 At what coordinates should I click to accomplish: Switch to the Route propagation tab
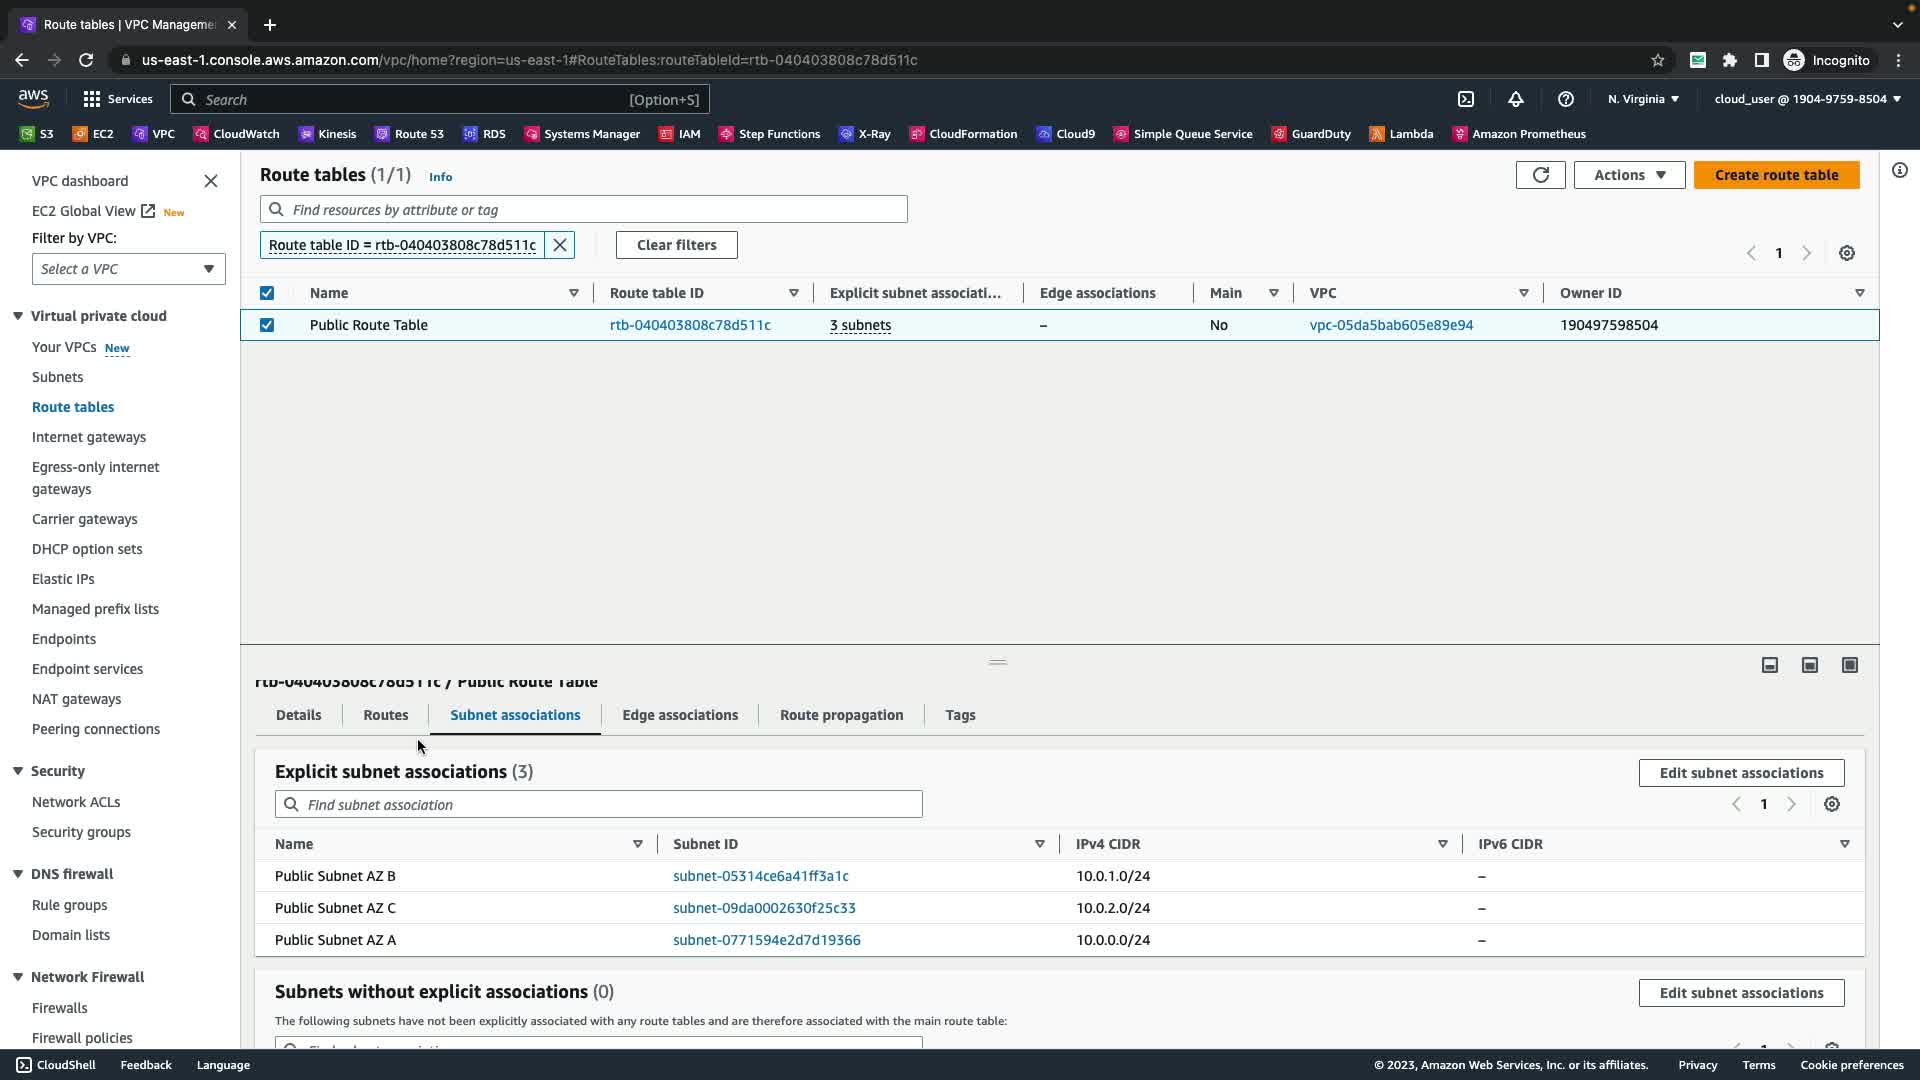[841, 715]
